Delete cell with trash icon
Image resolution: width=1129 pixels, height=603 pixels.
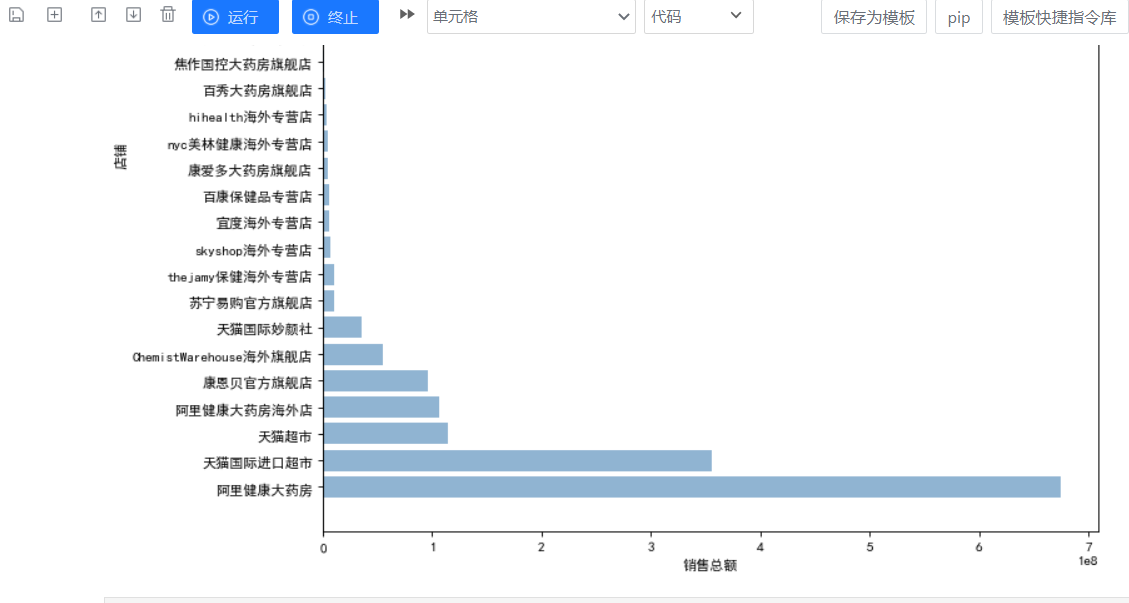point(168,14)
